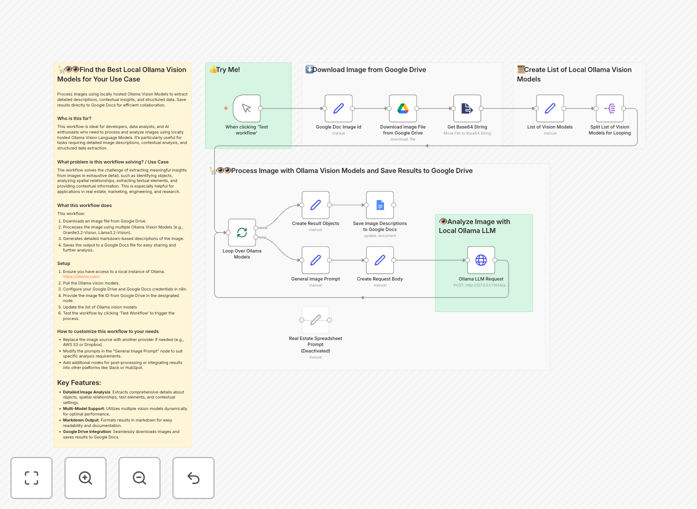Open the List of Vision Models node
The image size is (697, 509).
click(x=550, y=108)
